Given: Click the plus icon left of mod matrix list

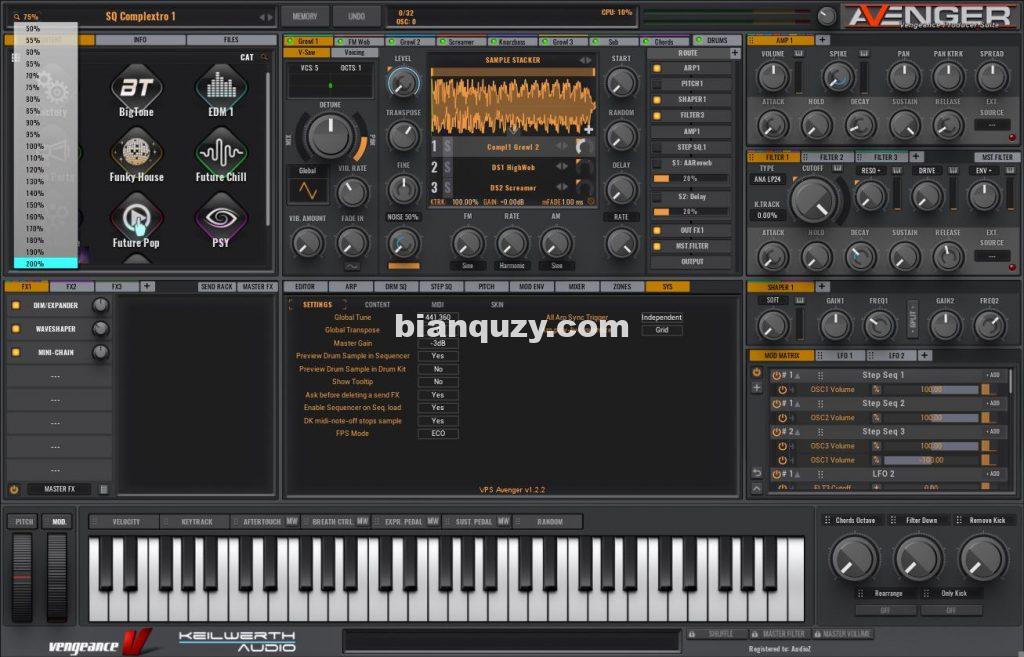Looking at the screenshot, I should click(x=756, y=387).
